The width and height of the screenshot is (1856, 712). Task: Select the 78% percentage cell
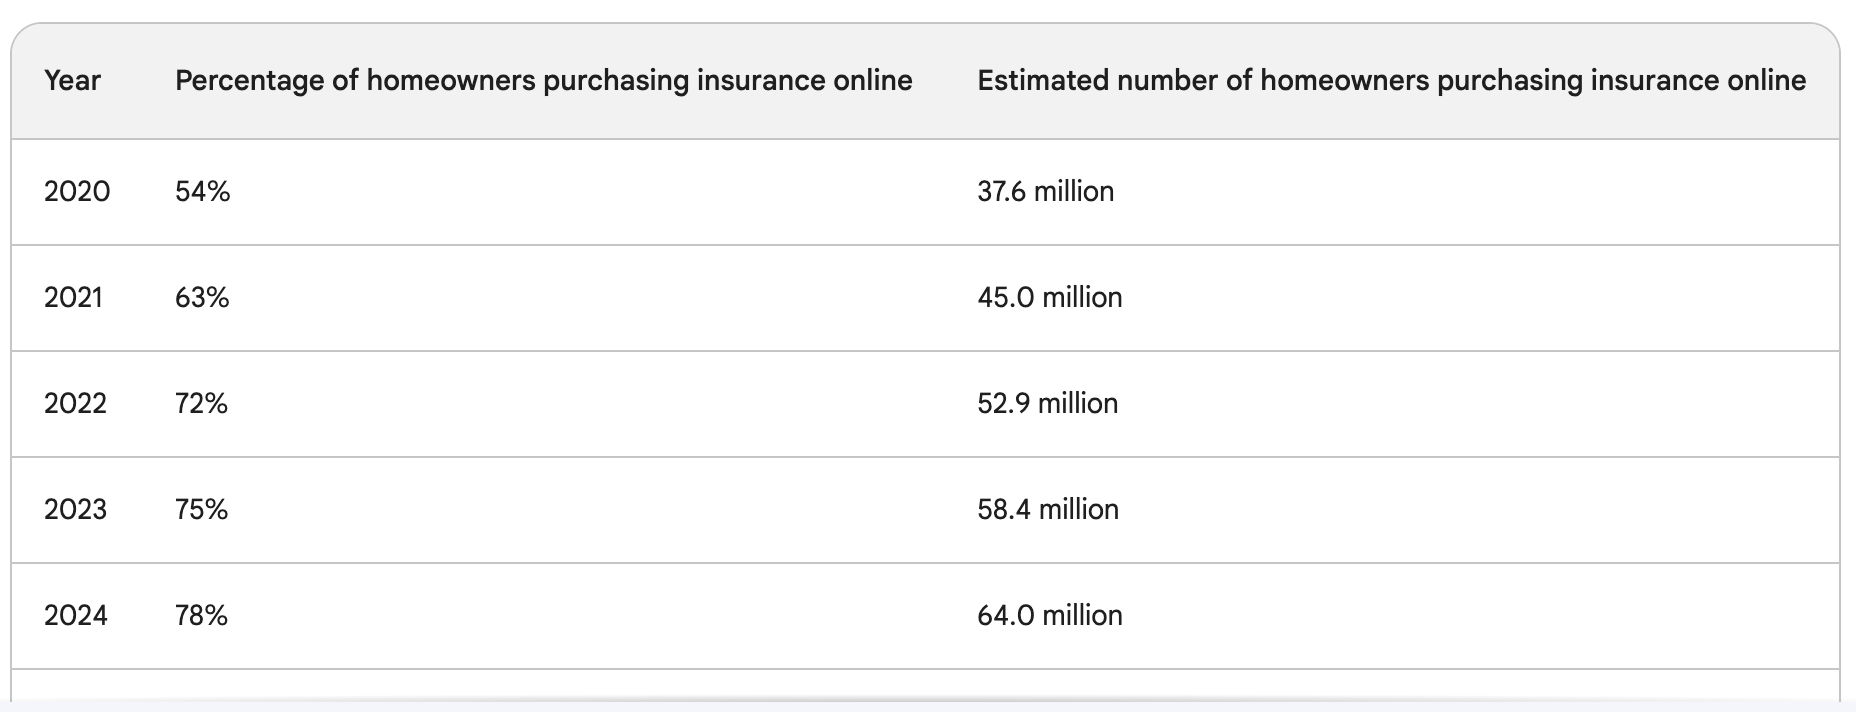point(201,616)
